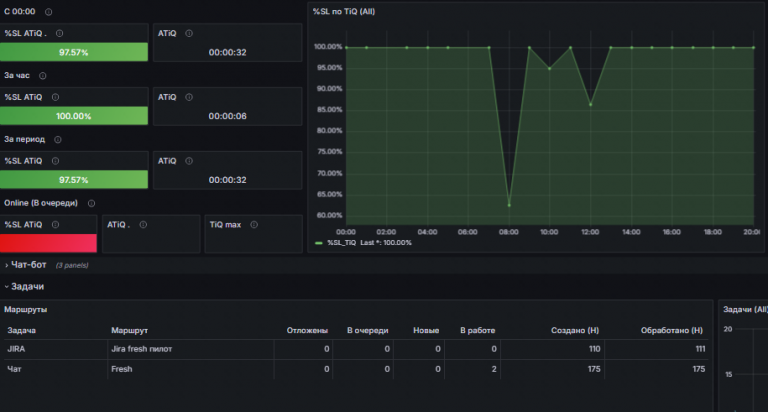Viewport: 768px width, 412px height.
Task: Open the "%SL по TiQ (All)" panel title menu
Action: click(x=344, y=11)
